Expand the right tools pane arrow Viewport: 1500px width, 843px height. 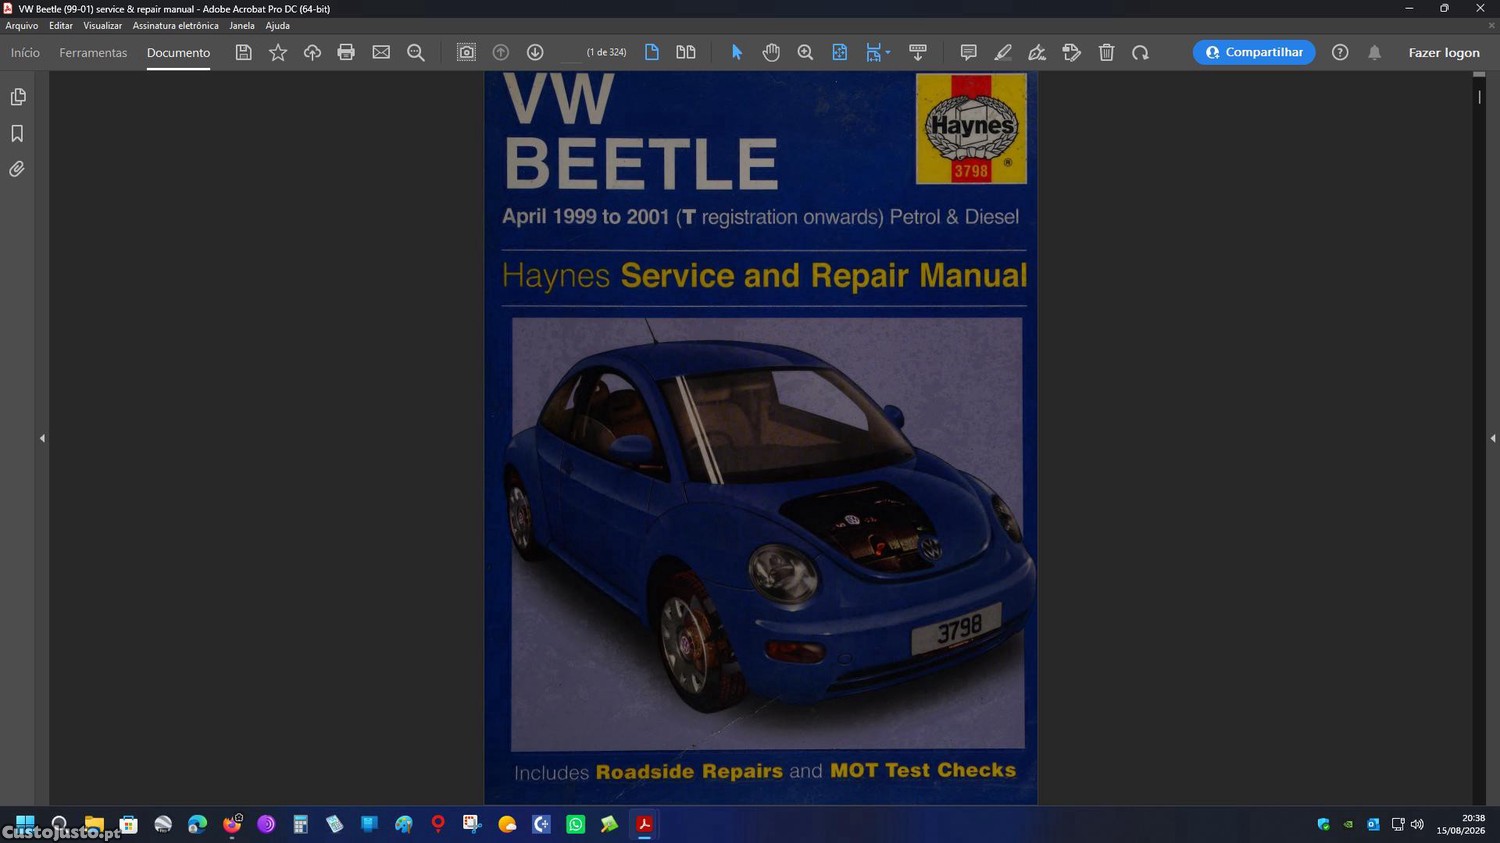[1492, 438]
